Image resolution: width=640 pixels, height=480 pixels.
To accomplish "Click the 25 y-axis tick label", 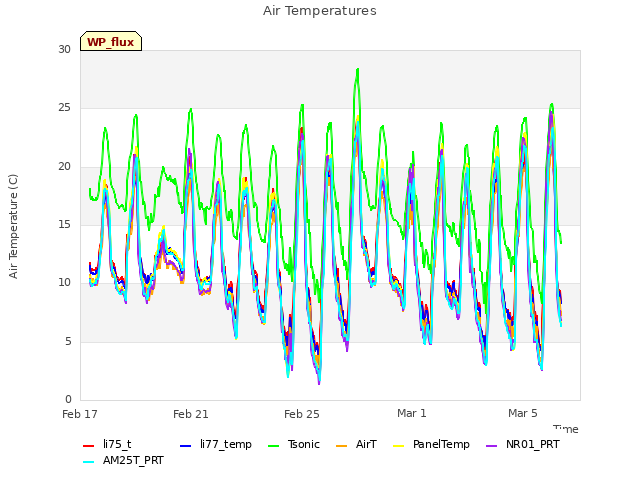I will tap(64, 108).
